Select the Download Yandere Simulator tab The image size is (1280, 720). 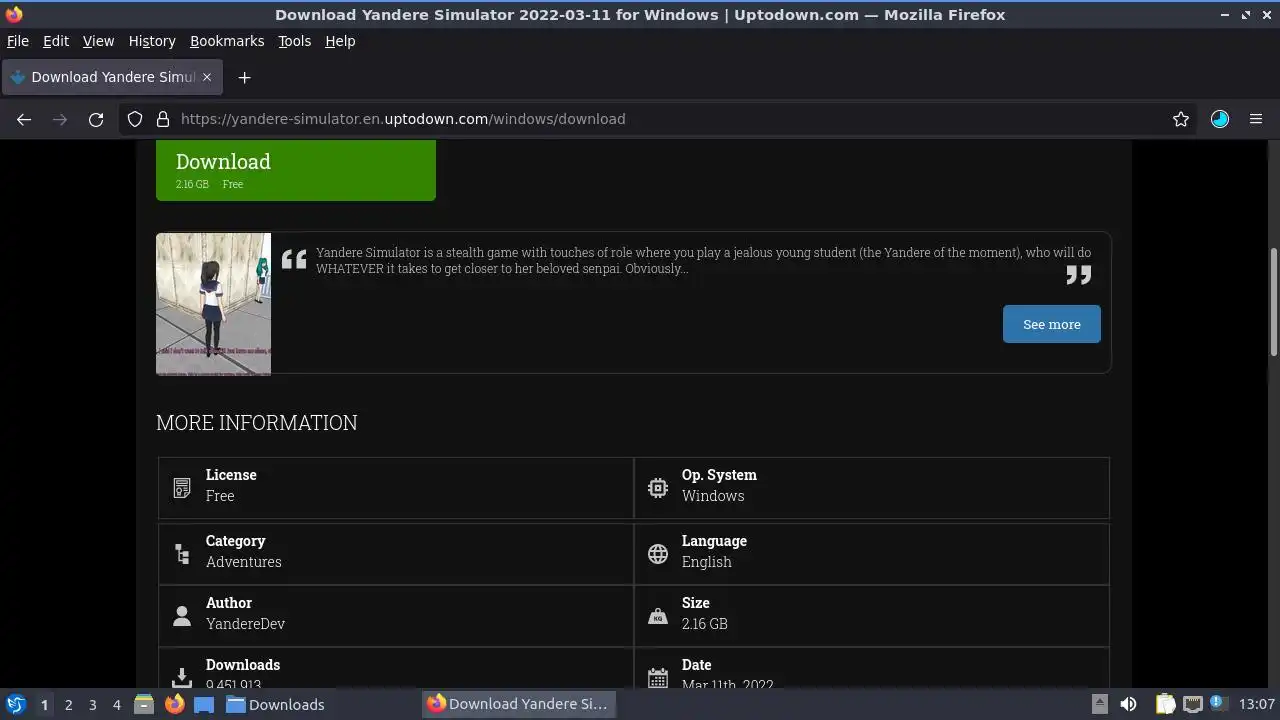112,77
